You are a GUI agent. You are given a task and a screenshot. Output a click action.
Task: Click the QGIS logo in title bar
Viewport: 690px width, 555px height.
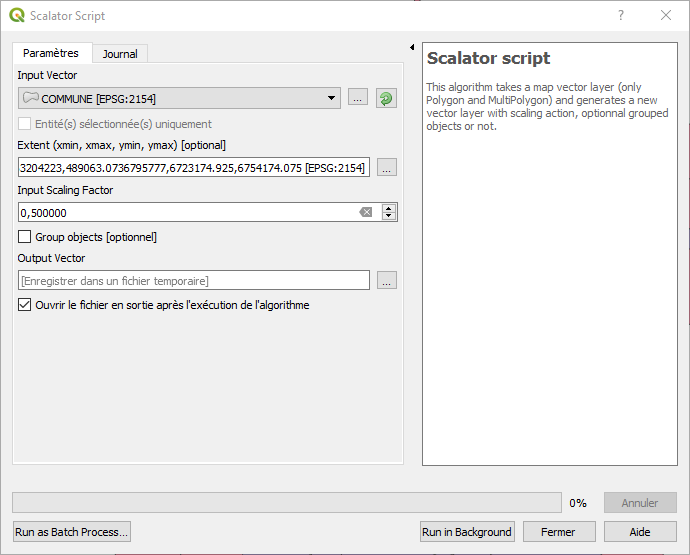tap(17, 15)
